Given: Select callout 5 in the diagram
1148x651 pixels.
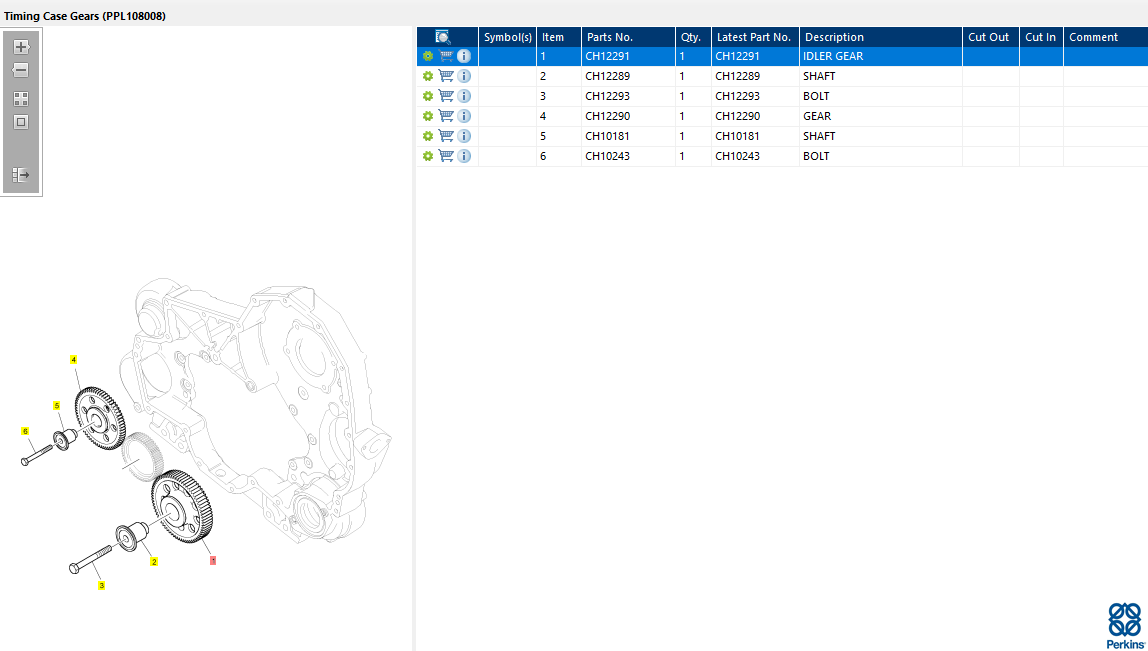Looking at the screenshot, I should [x=56, y=405].
